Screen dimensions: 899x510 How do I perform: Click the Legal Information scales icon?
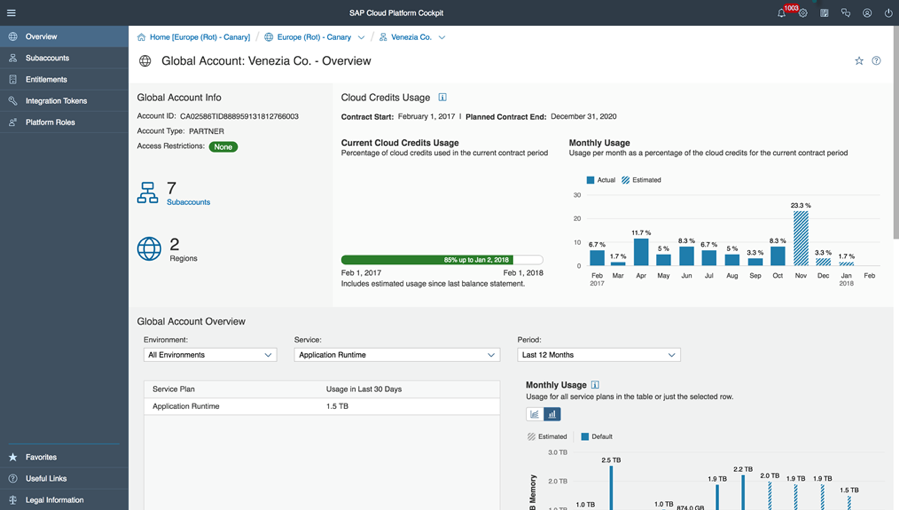click(13, 500)
